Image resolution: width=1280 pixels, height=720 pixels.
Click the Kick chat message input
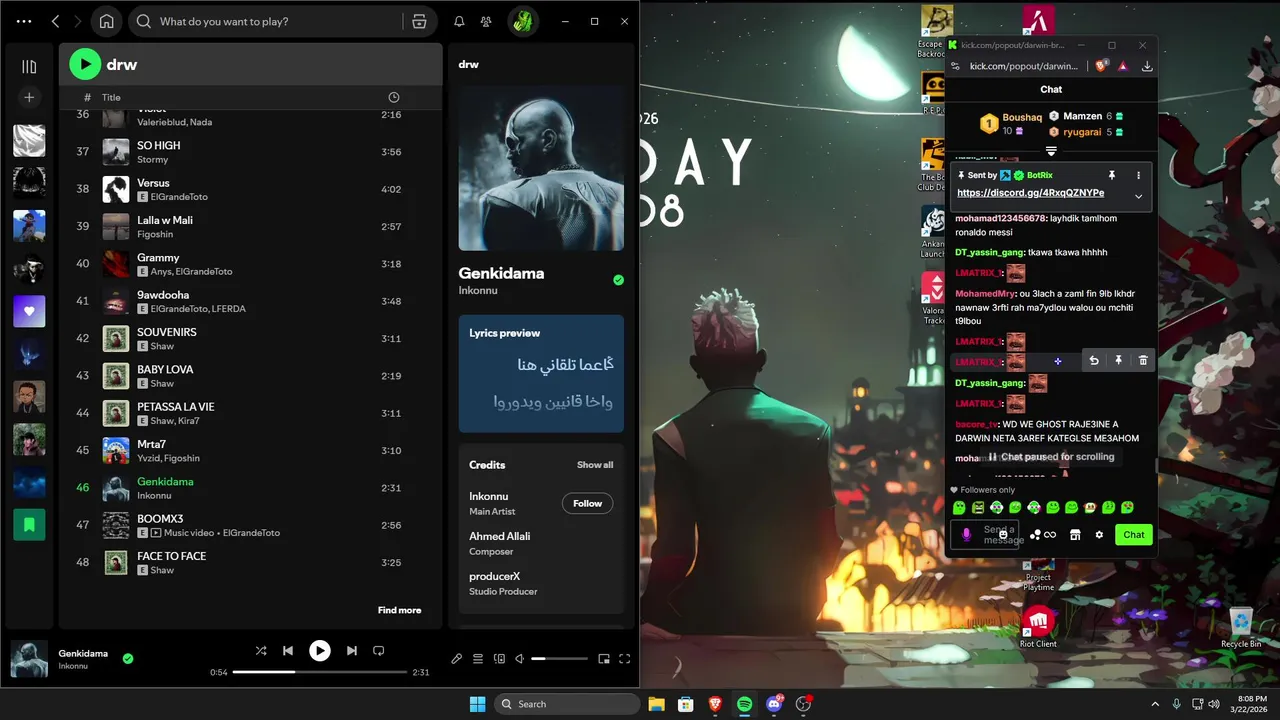(983, 534)
